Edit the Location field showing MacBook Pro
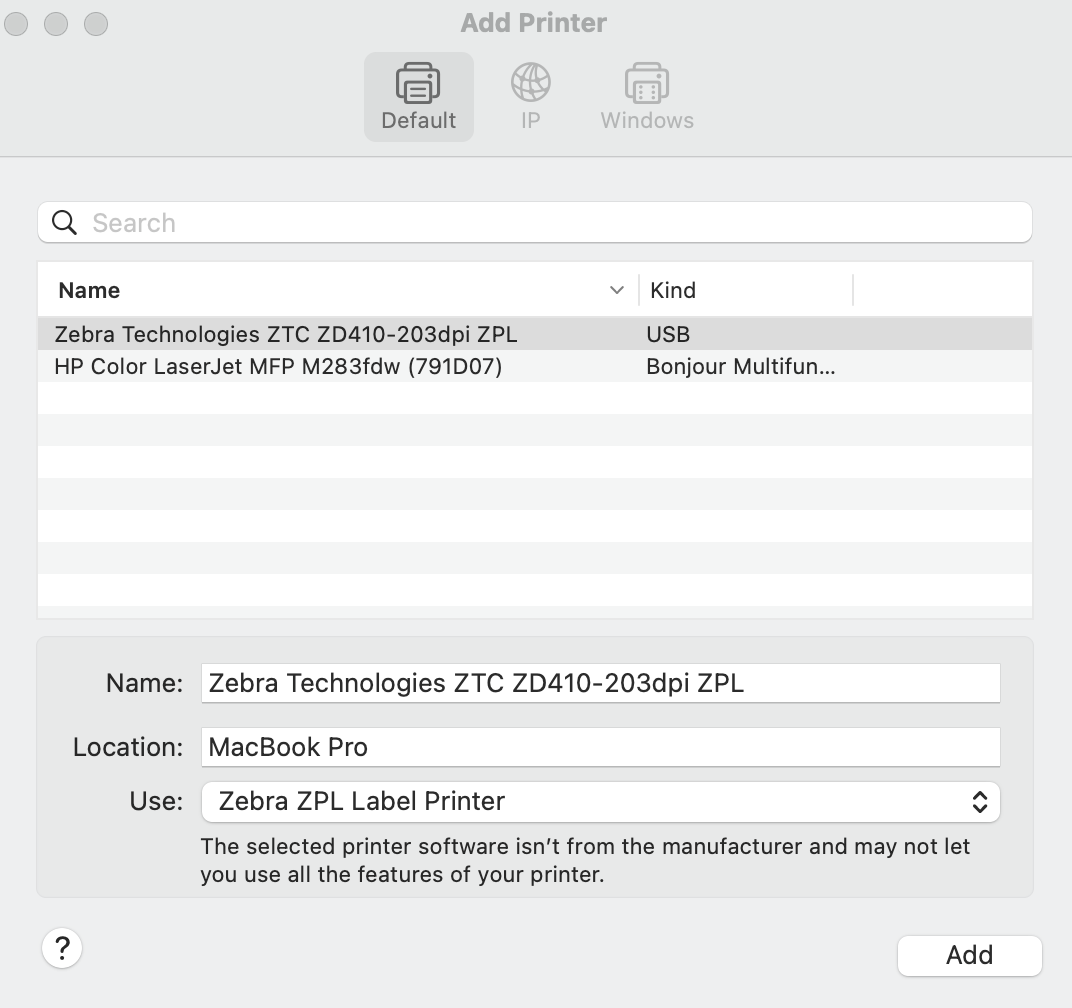The height and width of the screenshot is (1008, 1072). point(600,747)
